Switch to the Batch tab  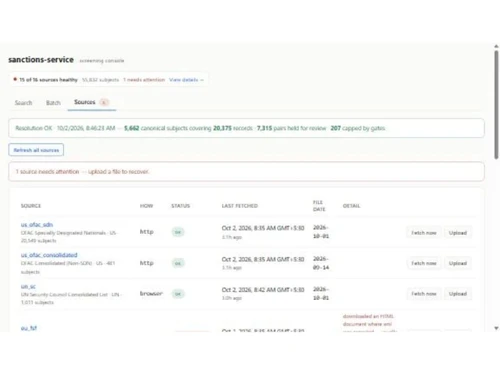tap(53, 103)
